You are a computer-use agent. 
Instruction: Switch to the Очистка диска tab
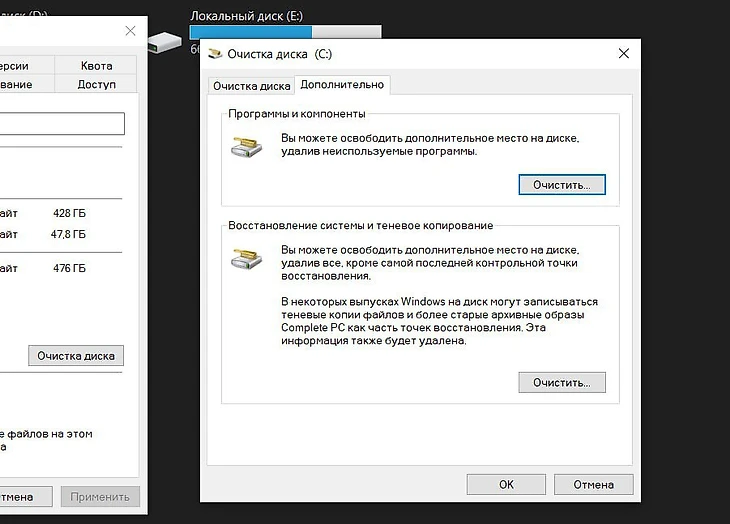251,86
